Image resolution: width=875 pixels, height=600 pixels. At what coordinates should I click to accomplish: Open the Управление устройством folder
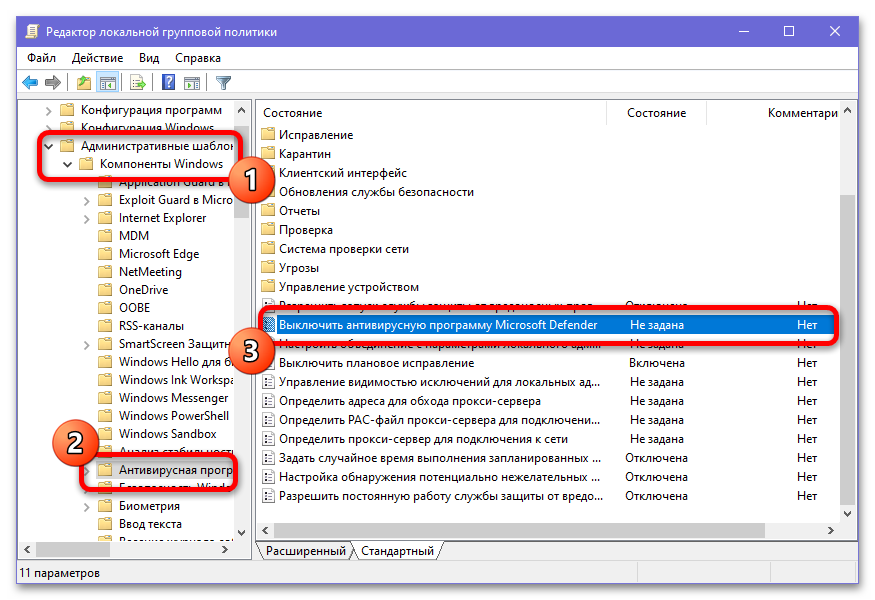tap(349, 286)
